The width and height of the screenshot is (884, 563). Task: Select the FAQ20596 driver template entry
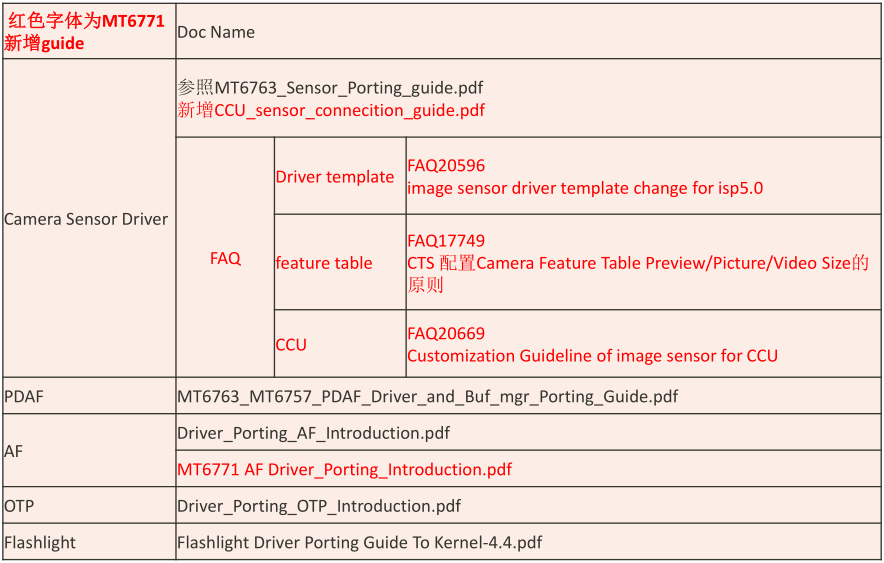tap(446, 166)
